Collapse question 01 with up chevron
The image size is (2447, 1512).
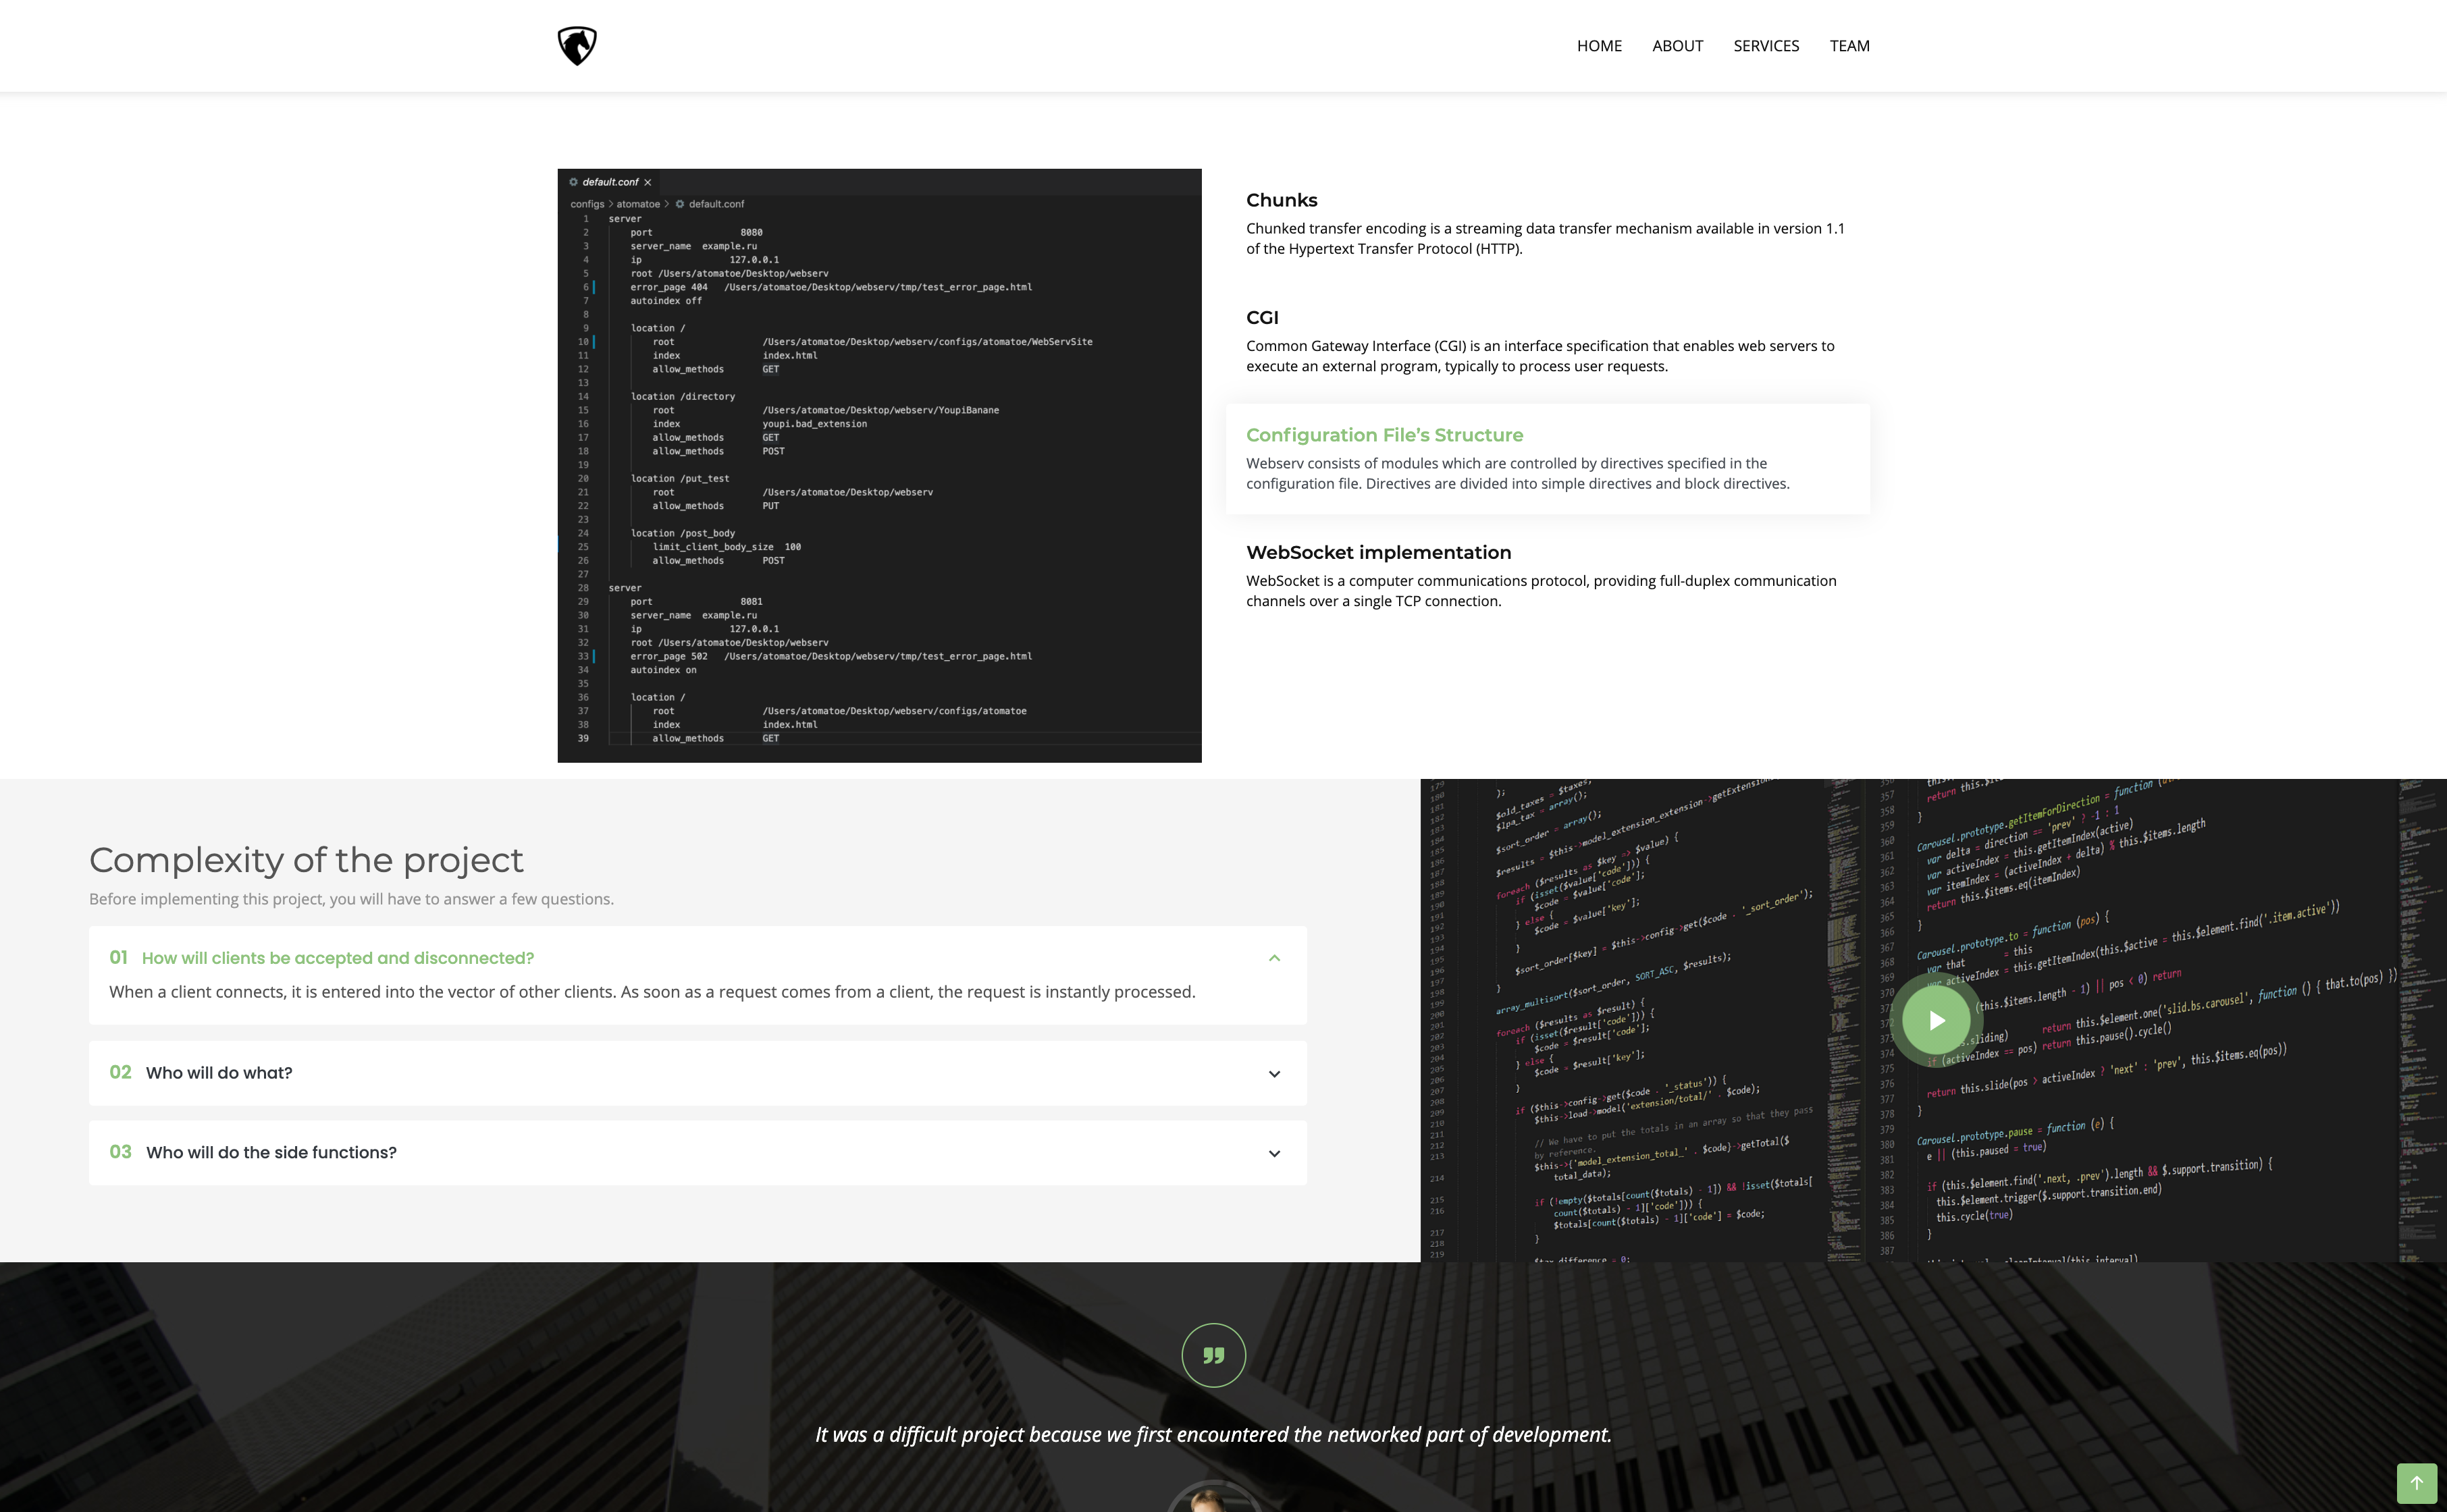(1274, 958)
